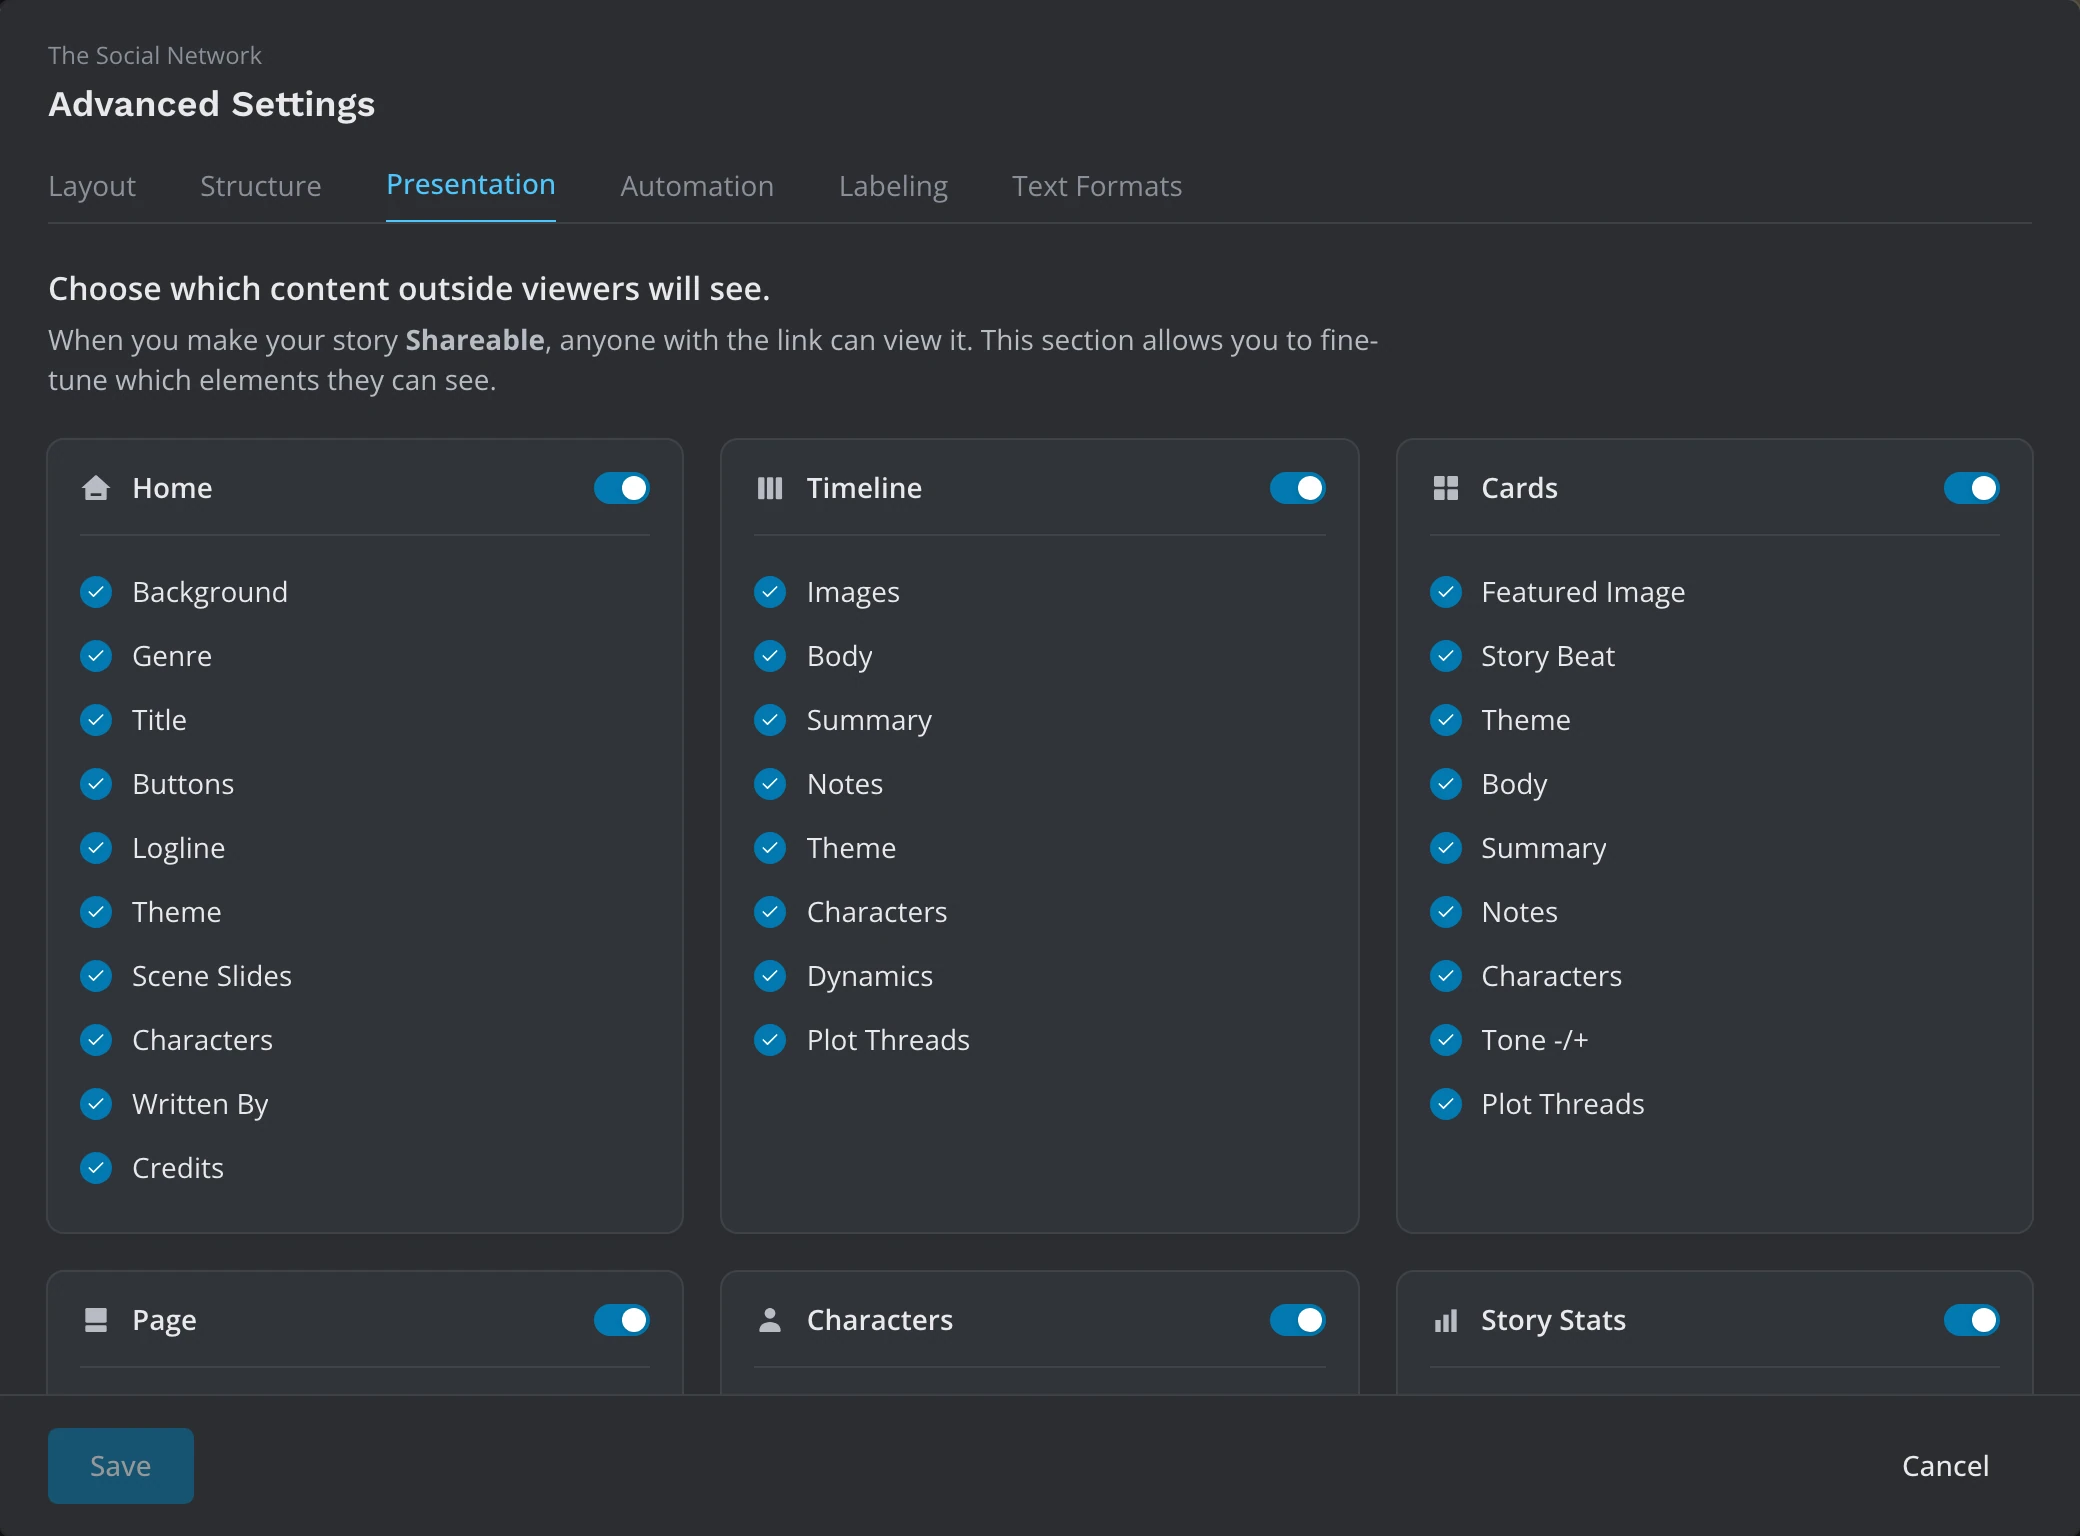Toggle the Story Stats switch
This screenshot has height=1536, width=2080.
[1972, 1320]
